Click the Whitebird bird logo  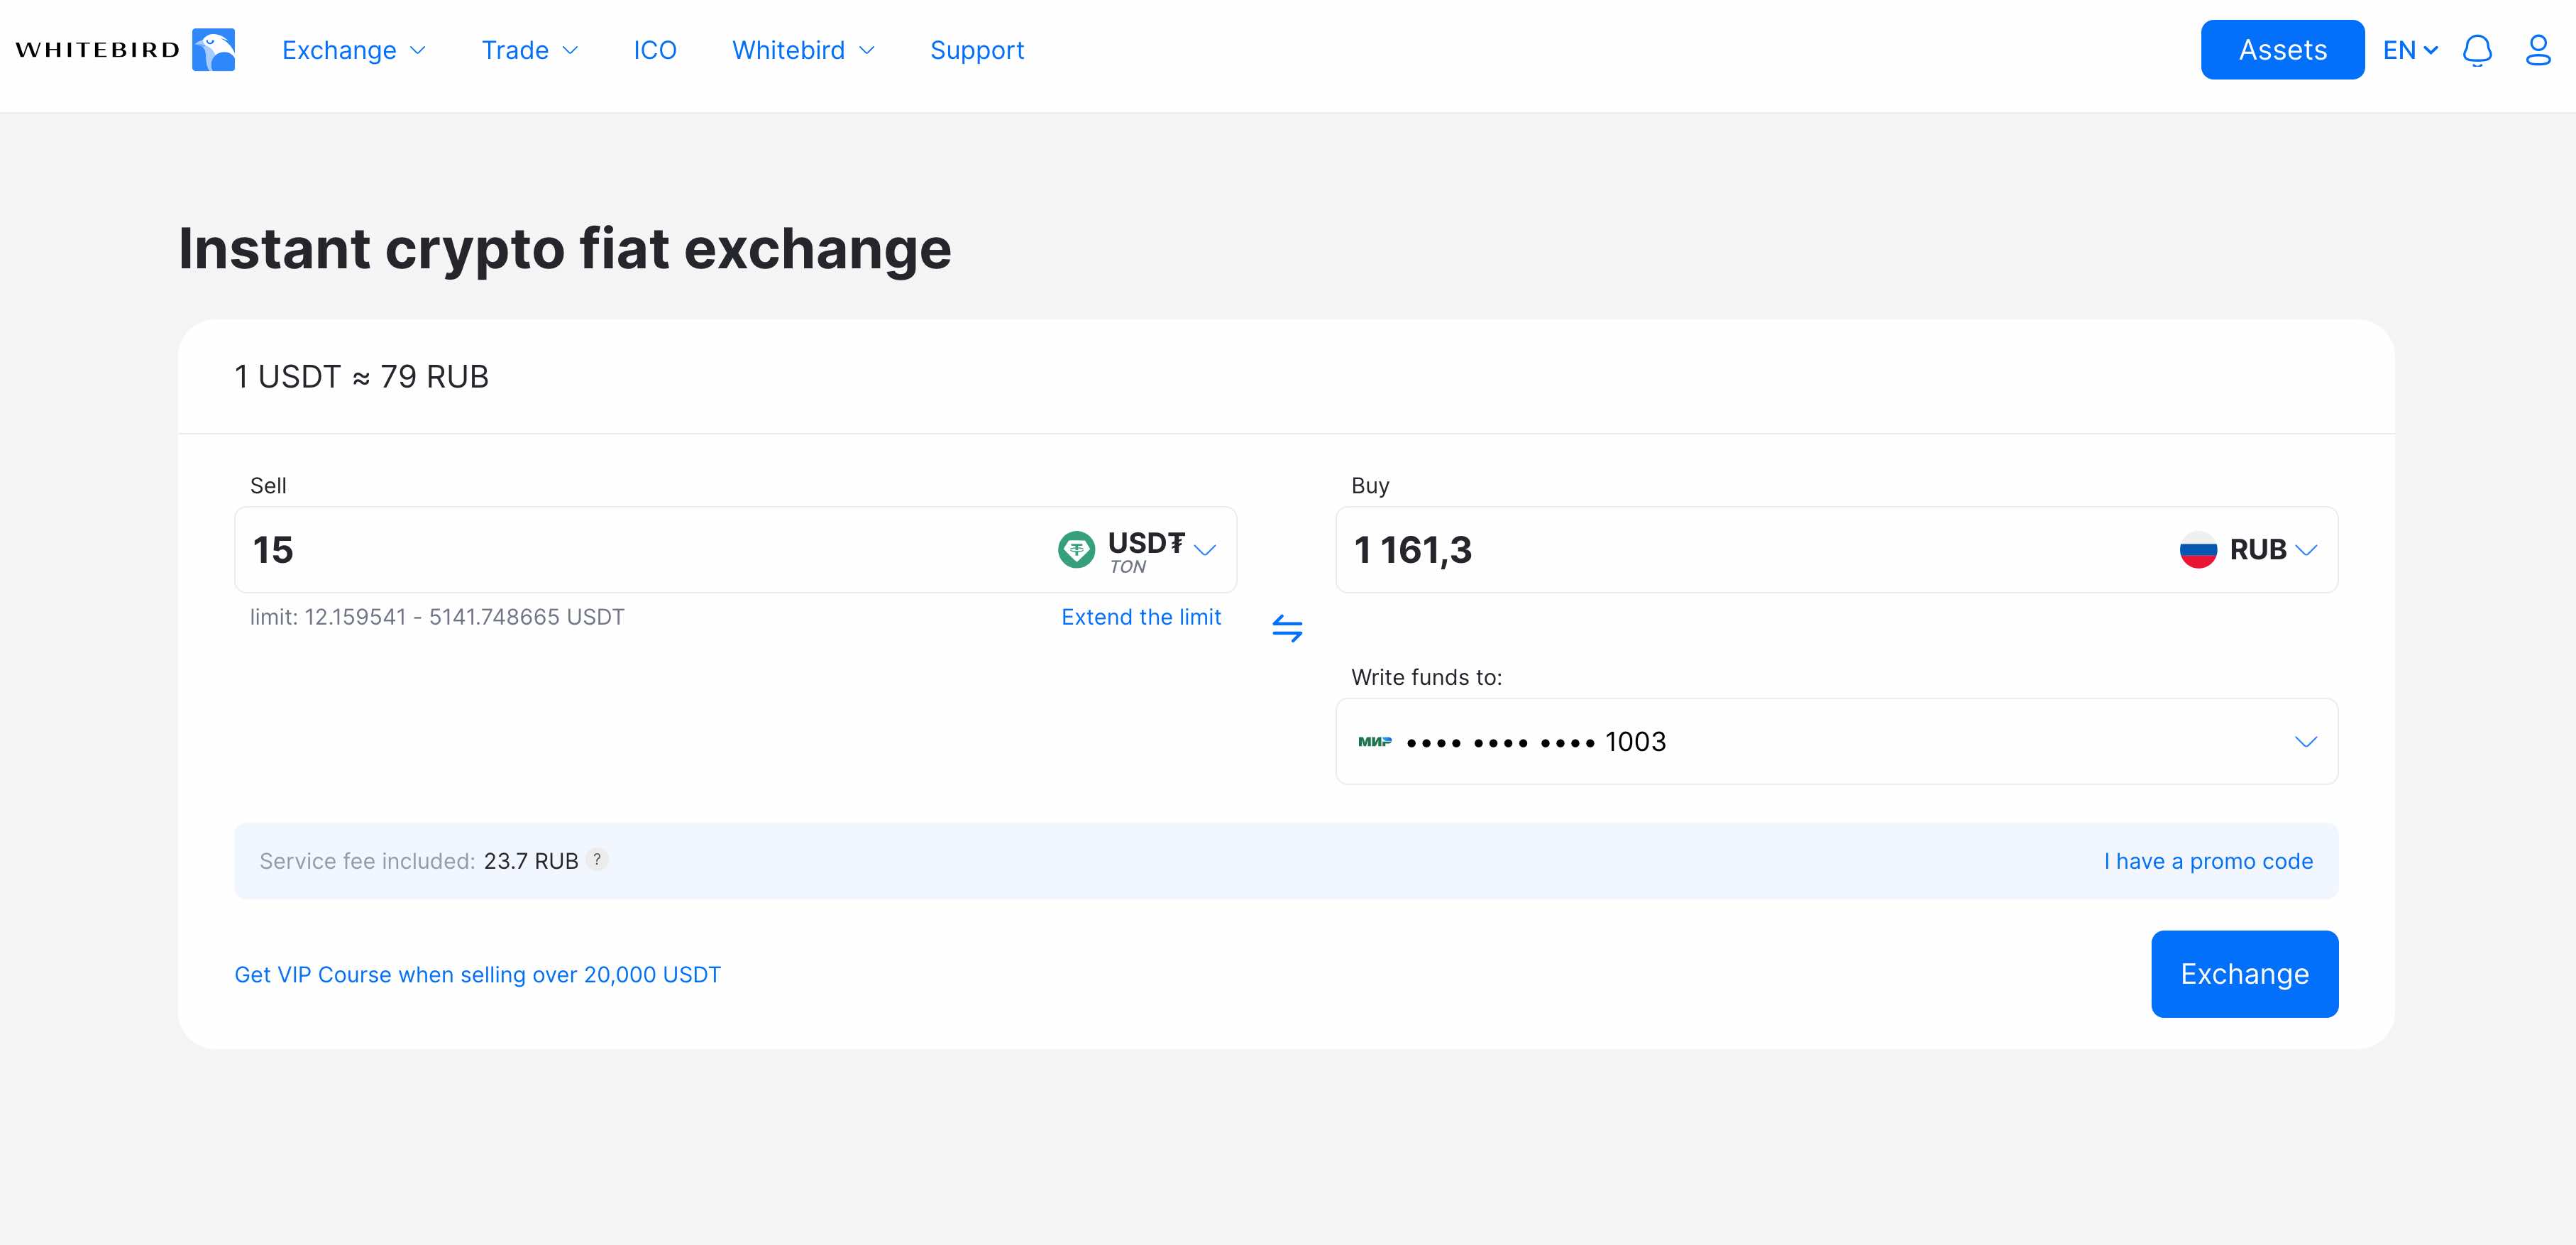click(x=213, y=50)
